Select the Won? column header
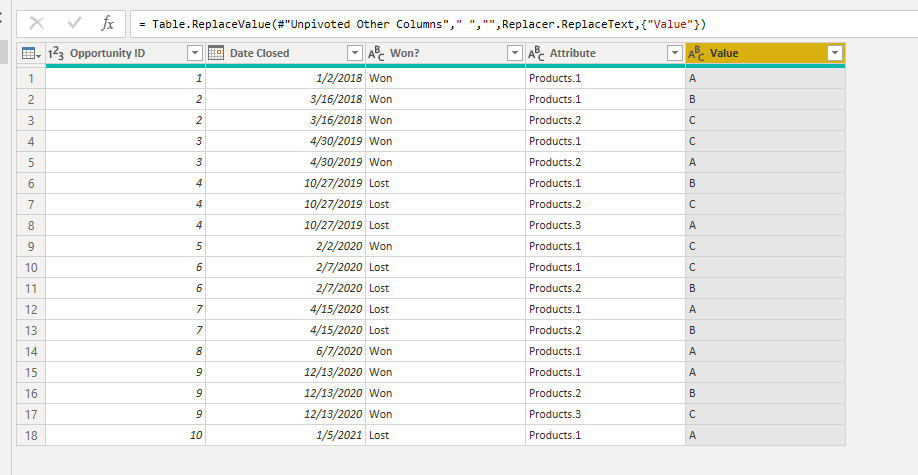Image resolution: width=918 pixels, height=475 pixels. coord(446,53)
